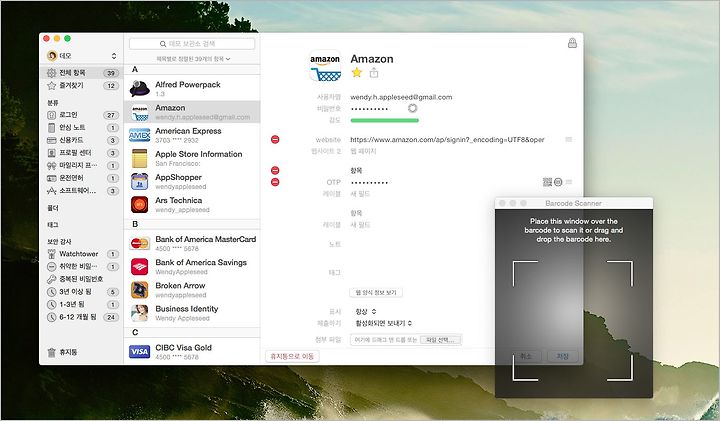This screenshot has width=720, height=421.
Task: Lock the vault with the padlock icon
Action: [x=572, y=43]
